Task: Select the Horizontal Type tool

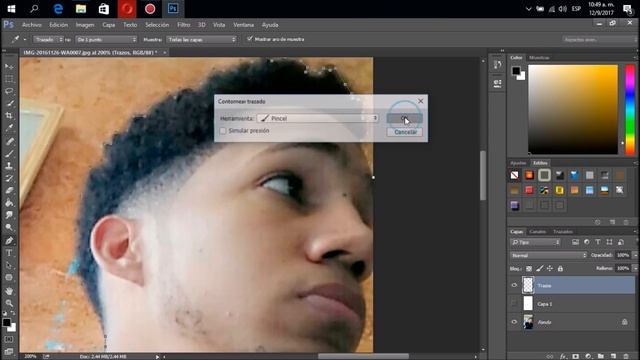Action: [x=9, y=253]
